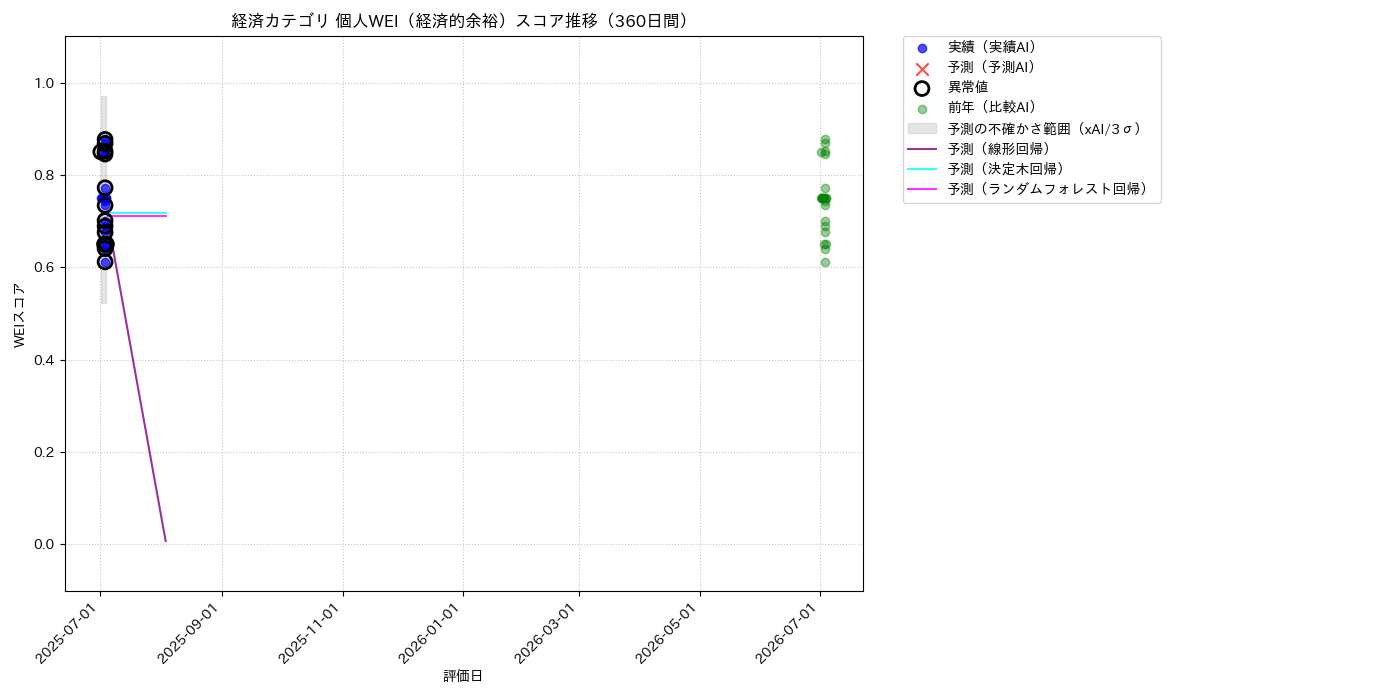Click the blue 実績(実績AI) legend marker
This screenshot has width=1400, height=700.
pos(922,48)
